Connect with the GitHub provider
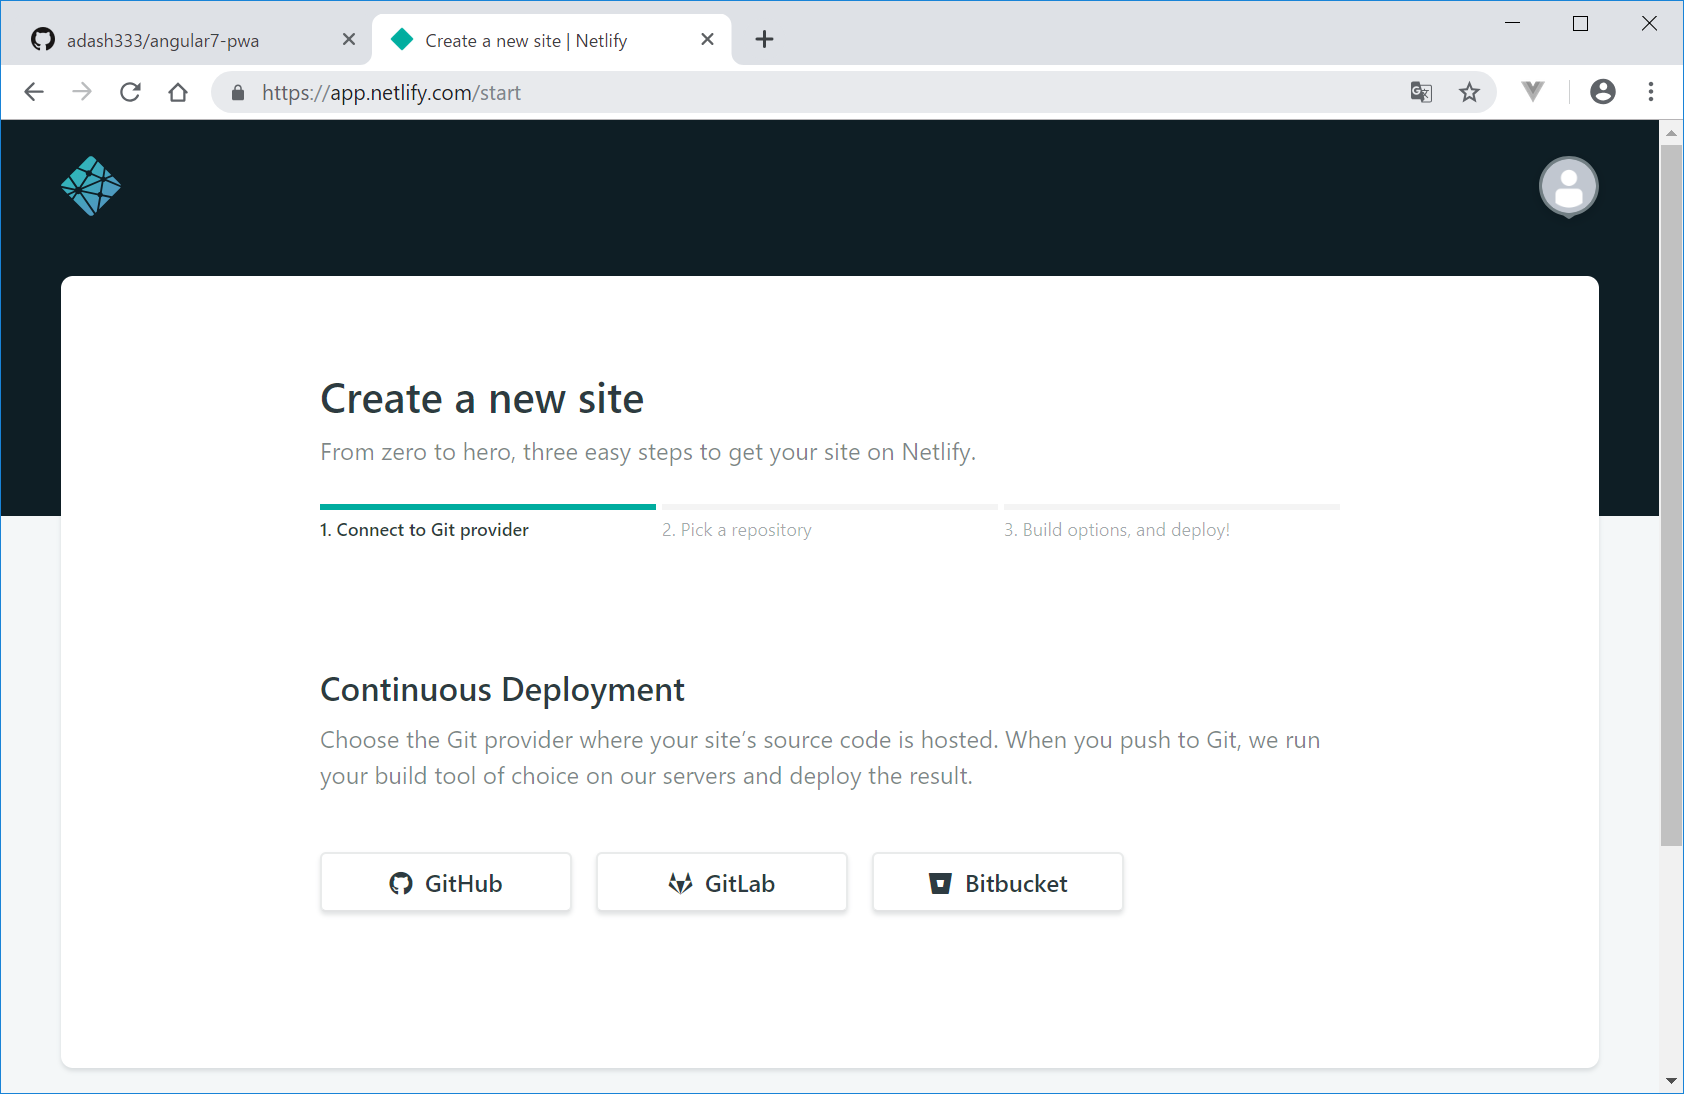 pyautogui.click(x=446, y=883)
